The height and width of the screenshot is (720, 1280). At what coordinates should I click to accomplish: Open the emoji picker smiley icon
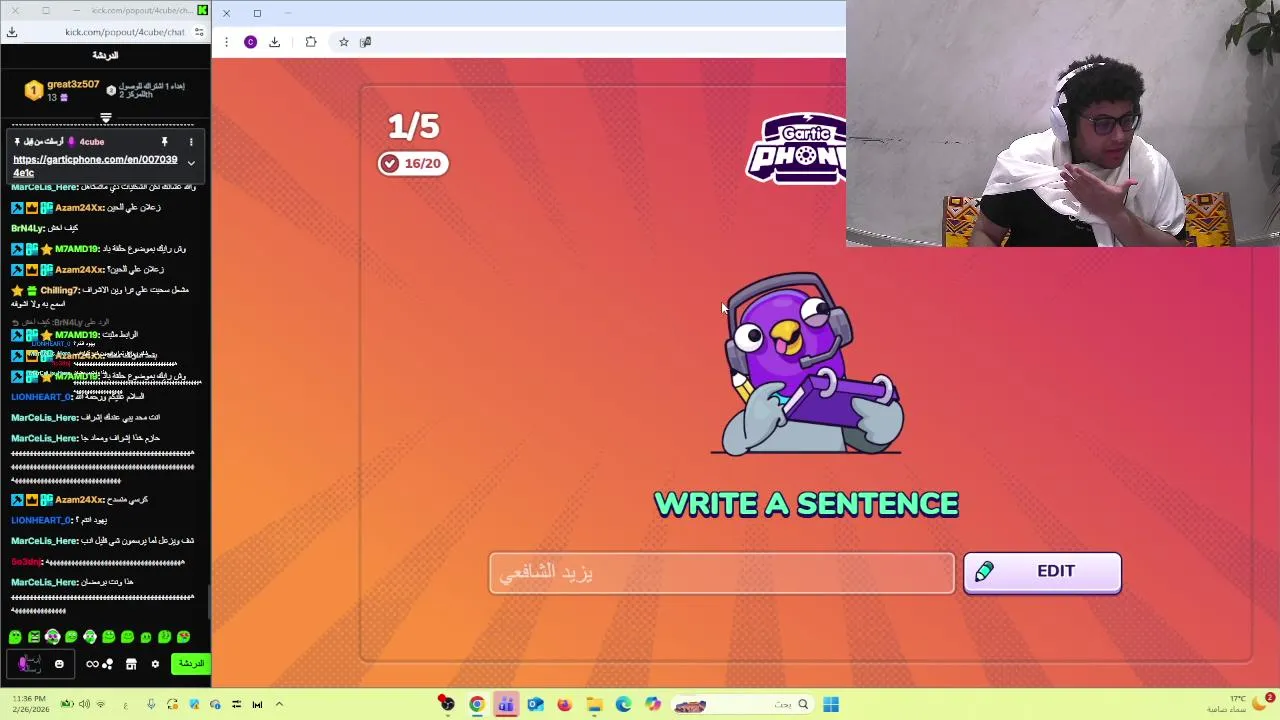59,664
